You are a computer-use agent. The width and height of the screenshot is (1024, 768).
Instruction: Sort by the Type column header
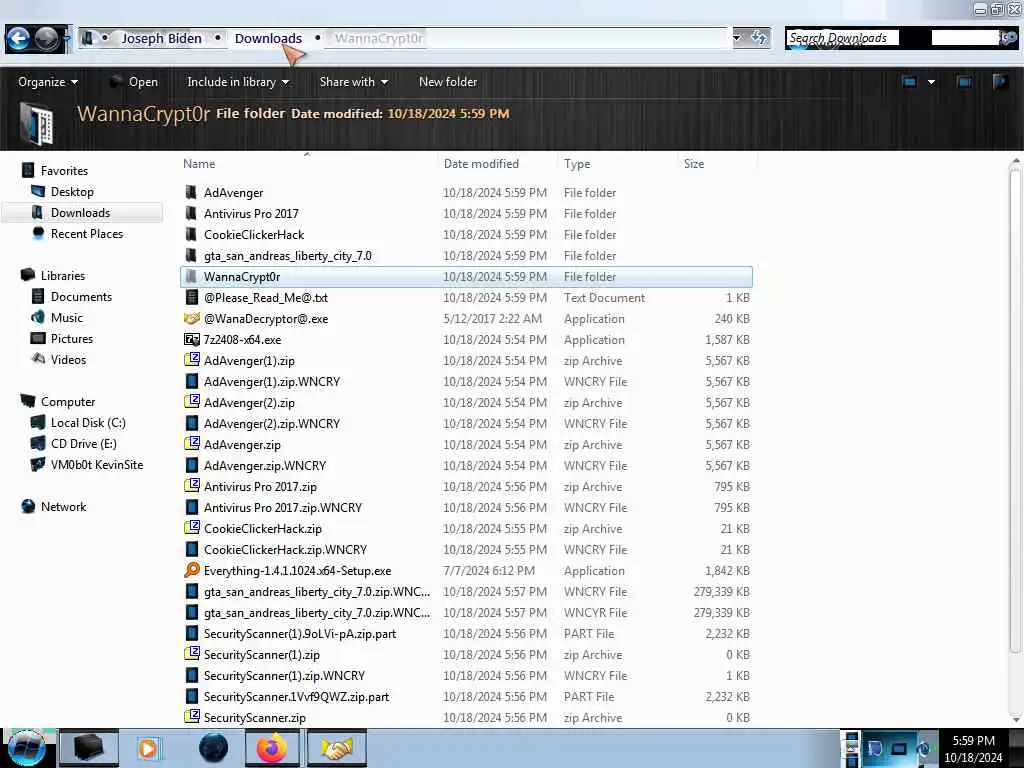point(577,164)
